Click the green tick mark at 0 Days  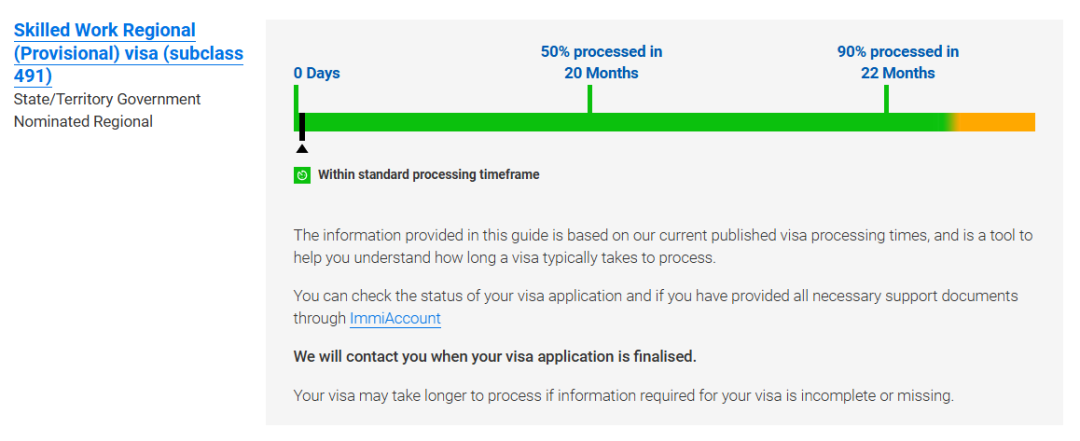(x=295, y=99)
